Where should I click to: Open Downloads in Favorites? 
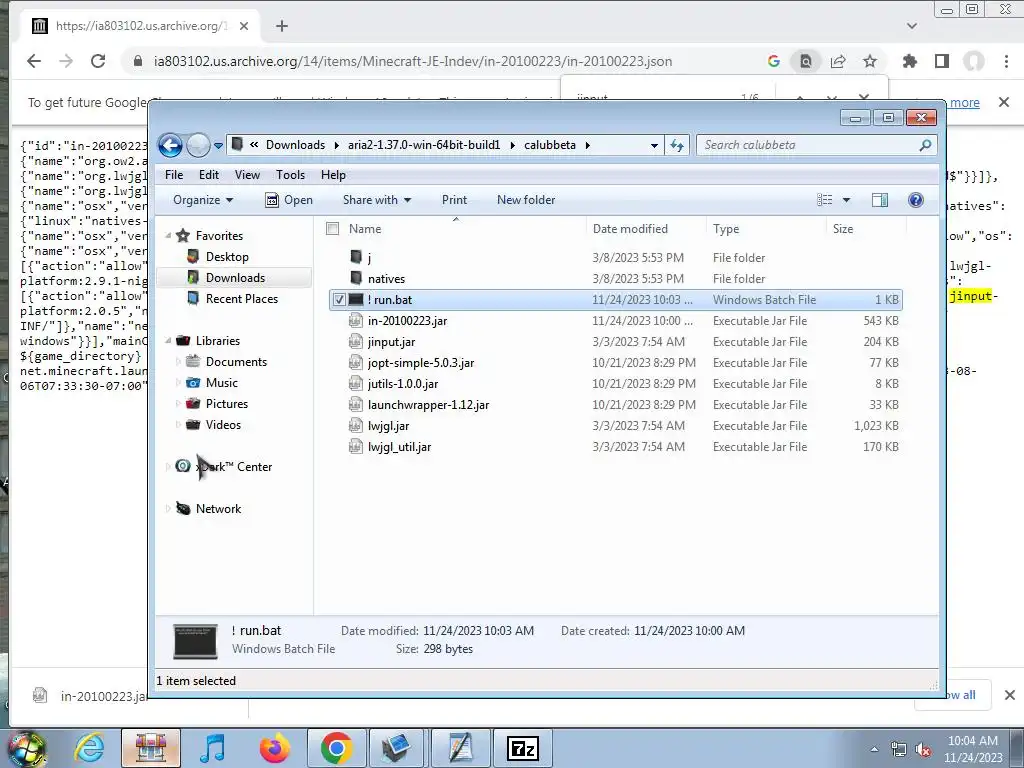click(235, 278)
